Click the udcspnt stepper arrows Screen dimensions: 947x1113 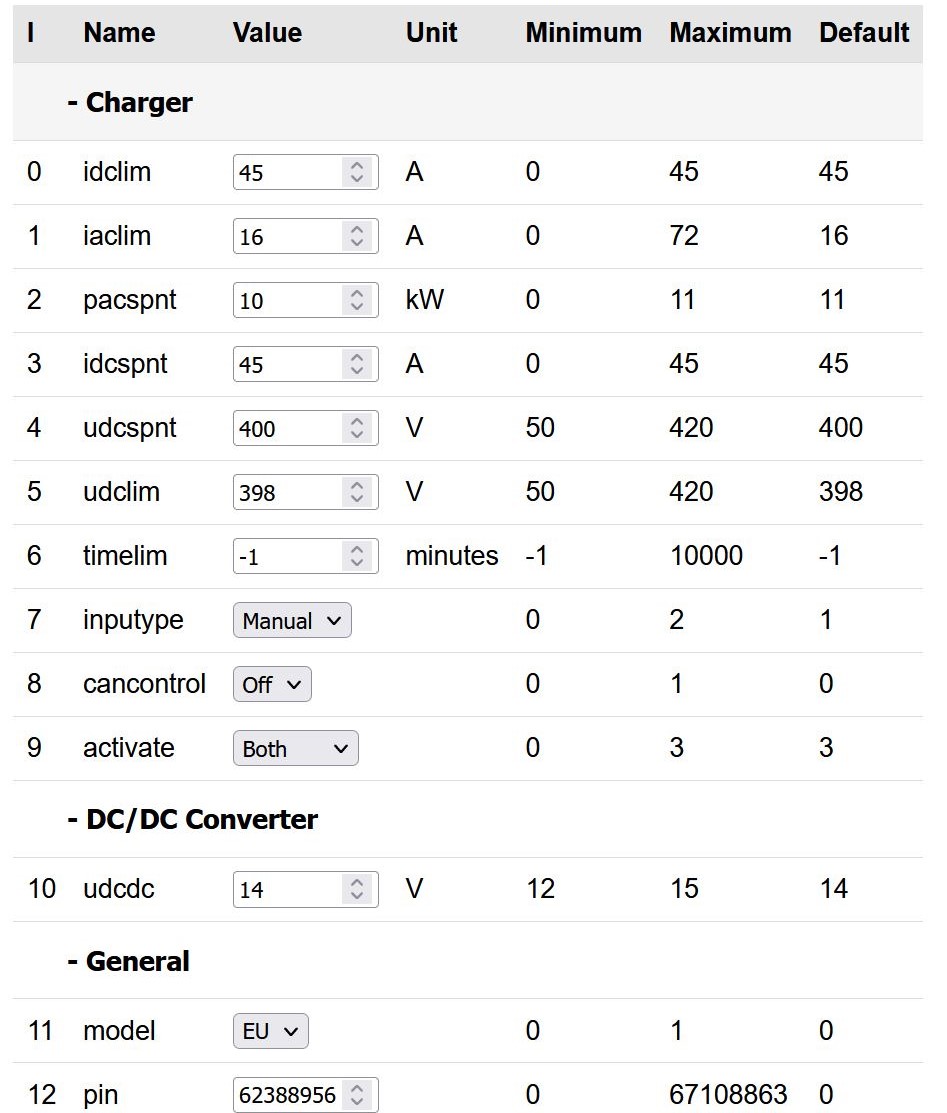[x=356, y=428]
